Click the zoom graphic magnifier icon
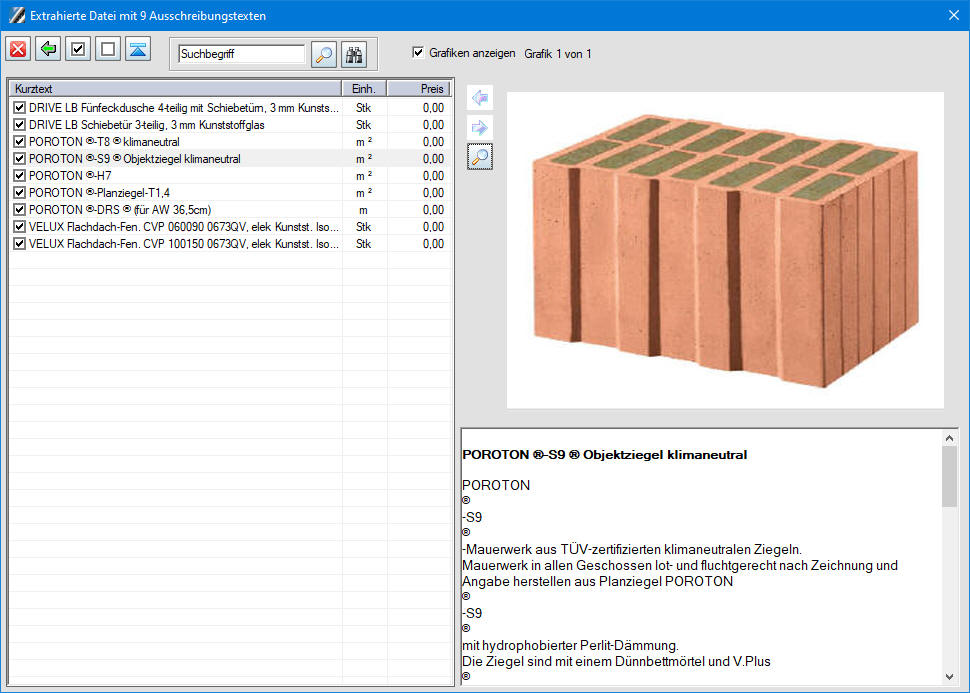The height and width of the screenshot is (693, 970). (x=480, y=157)
